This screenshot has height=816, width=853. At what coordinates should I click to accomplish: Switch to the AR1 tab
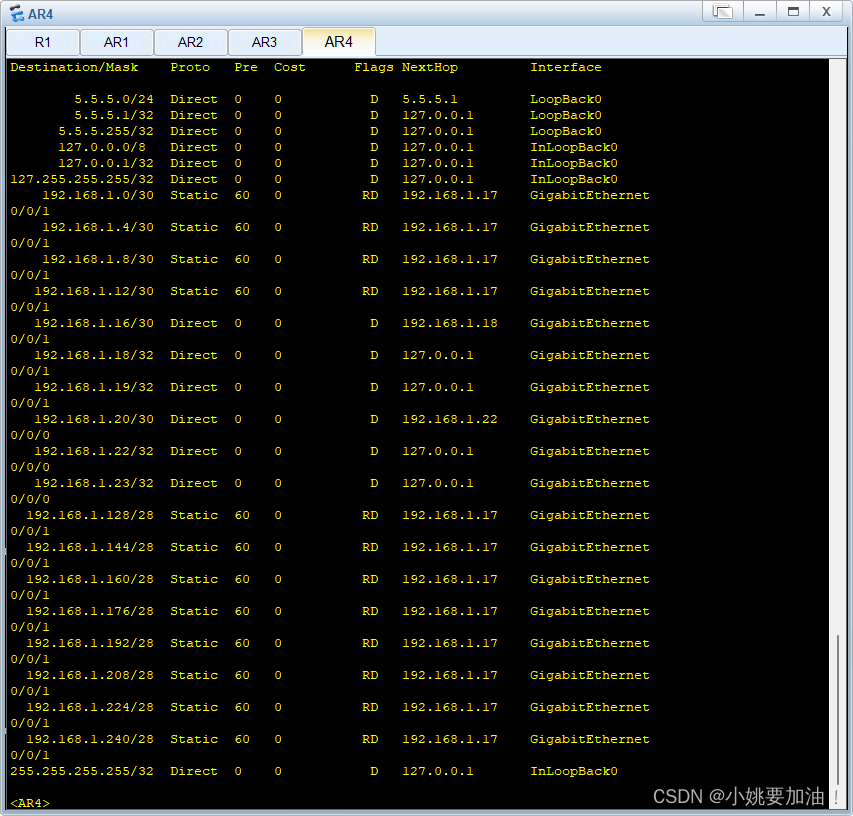(116, 42)
